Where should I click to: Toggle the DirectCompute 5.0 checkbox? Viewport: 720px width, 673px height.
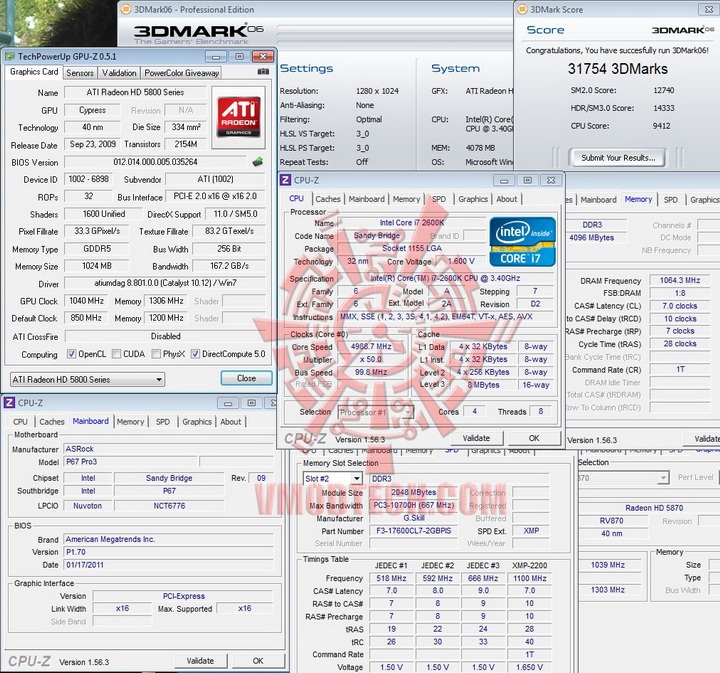click(196, 354)
